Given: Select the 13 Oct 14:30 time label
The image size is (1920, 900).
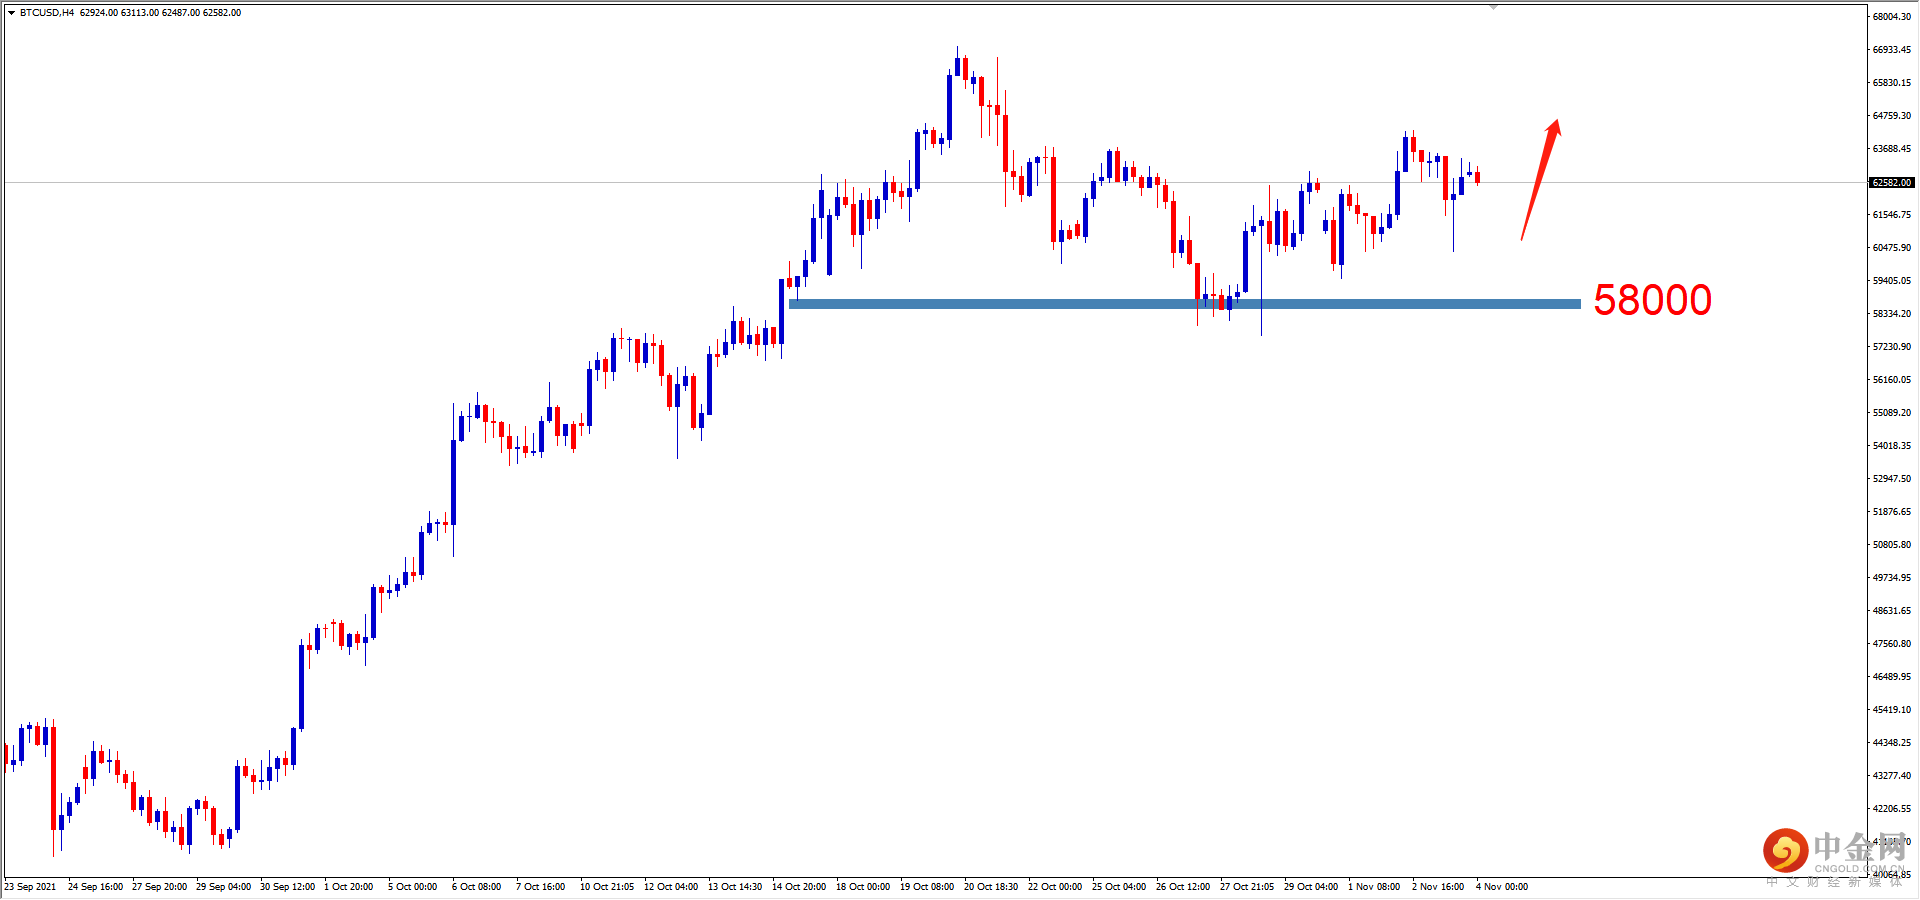Looking at the screenshot, I should pyautogui.click(x=735, y=887).
